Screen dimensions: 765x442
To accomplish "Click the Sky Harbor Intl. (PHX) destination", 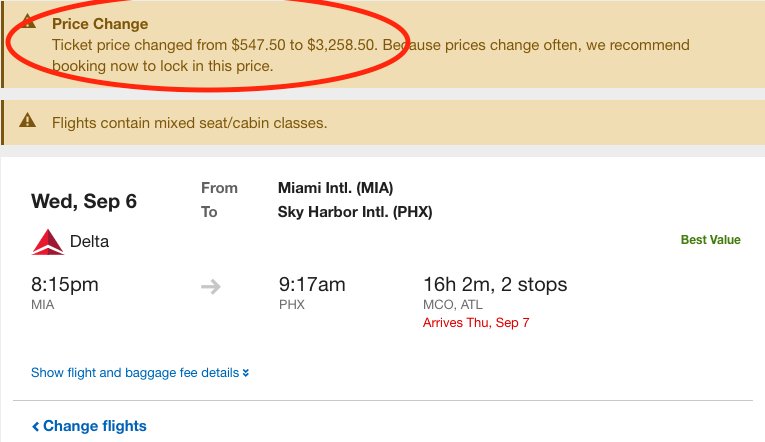I will (355, 212).
